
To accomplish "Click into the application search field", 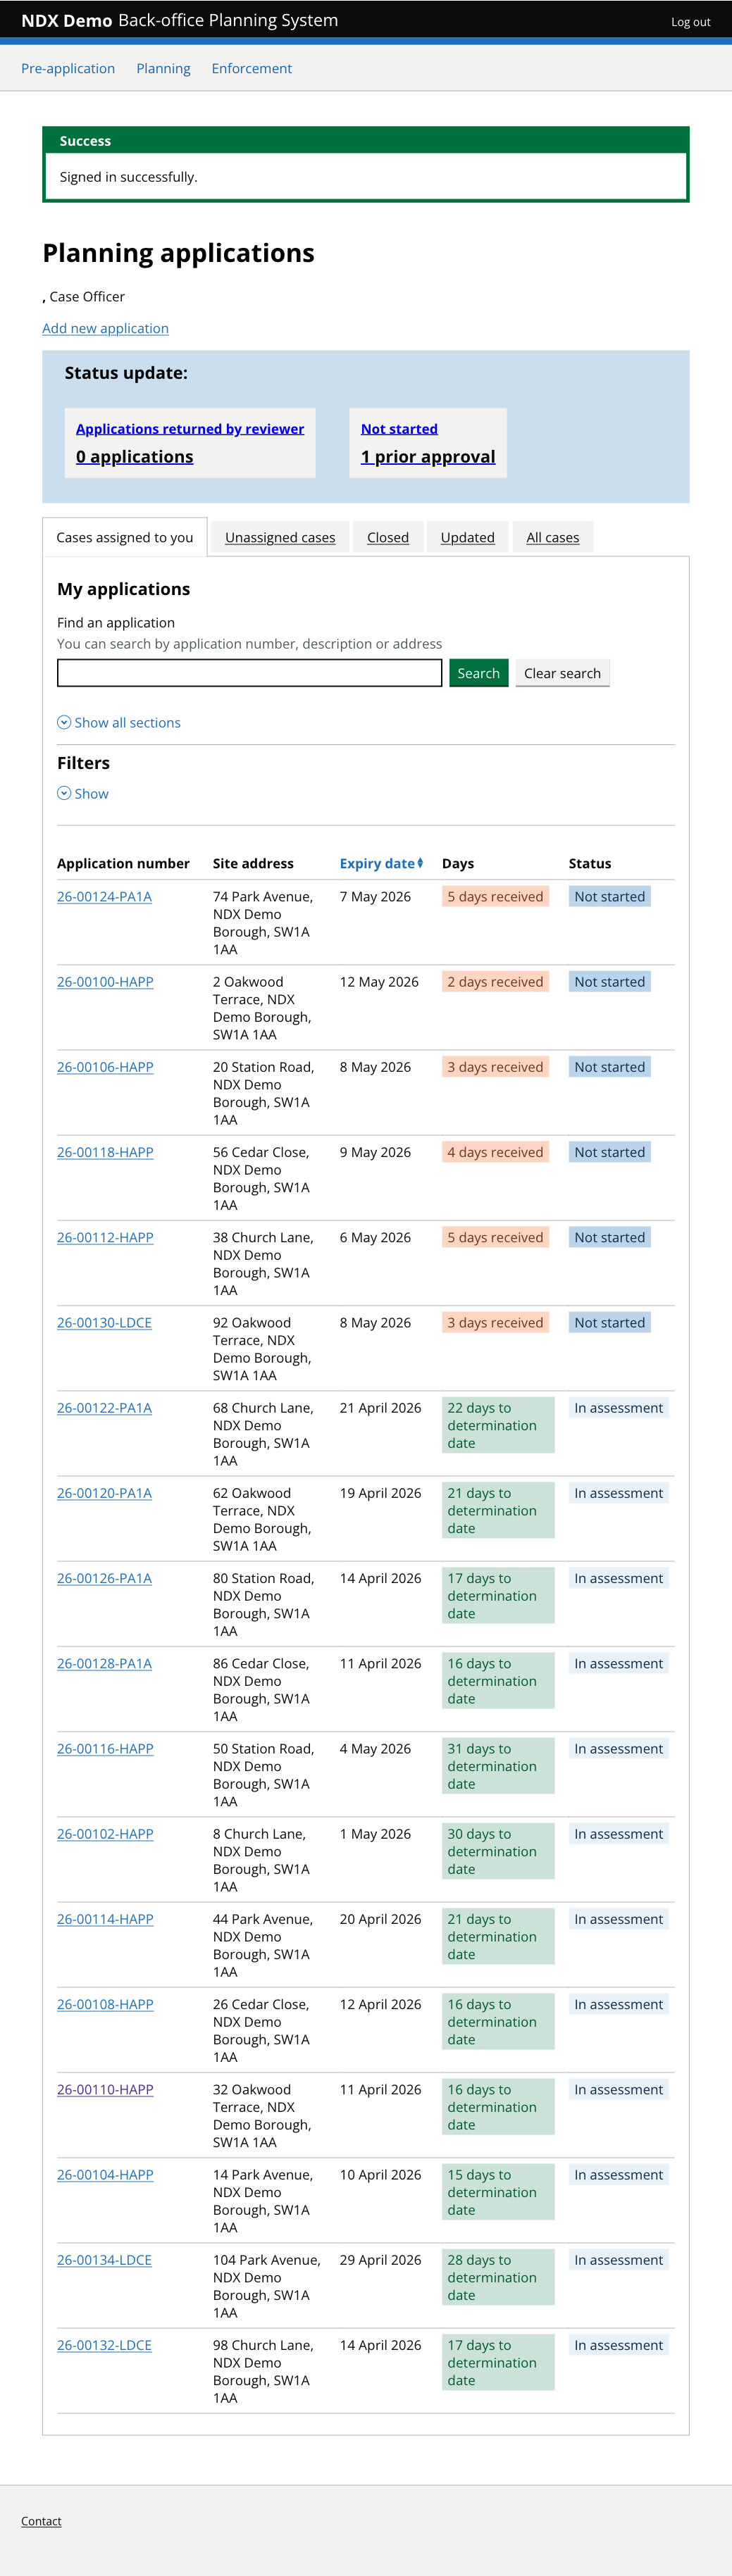I will point(249,672).
